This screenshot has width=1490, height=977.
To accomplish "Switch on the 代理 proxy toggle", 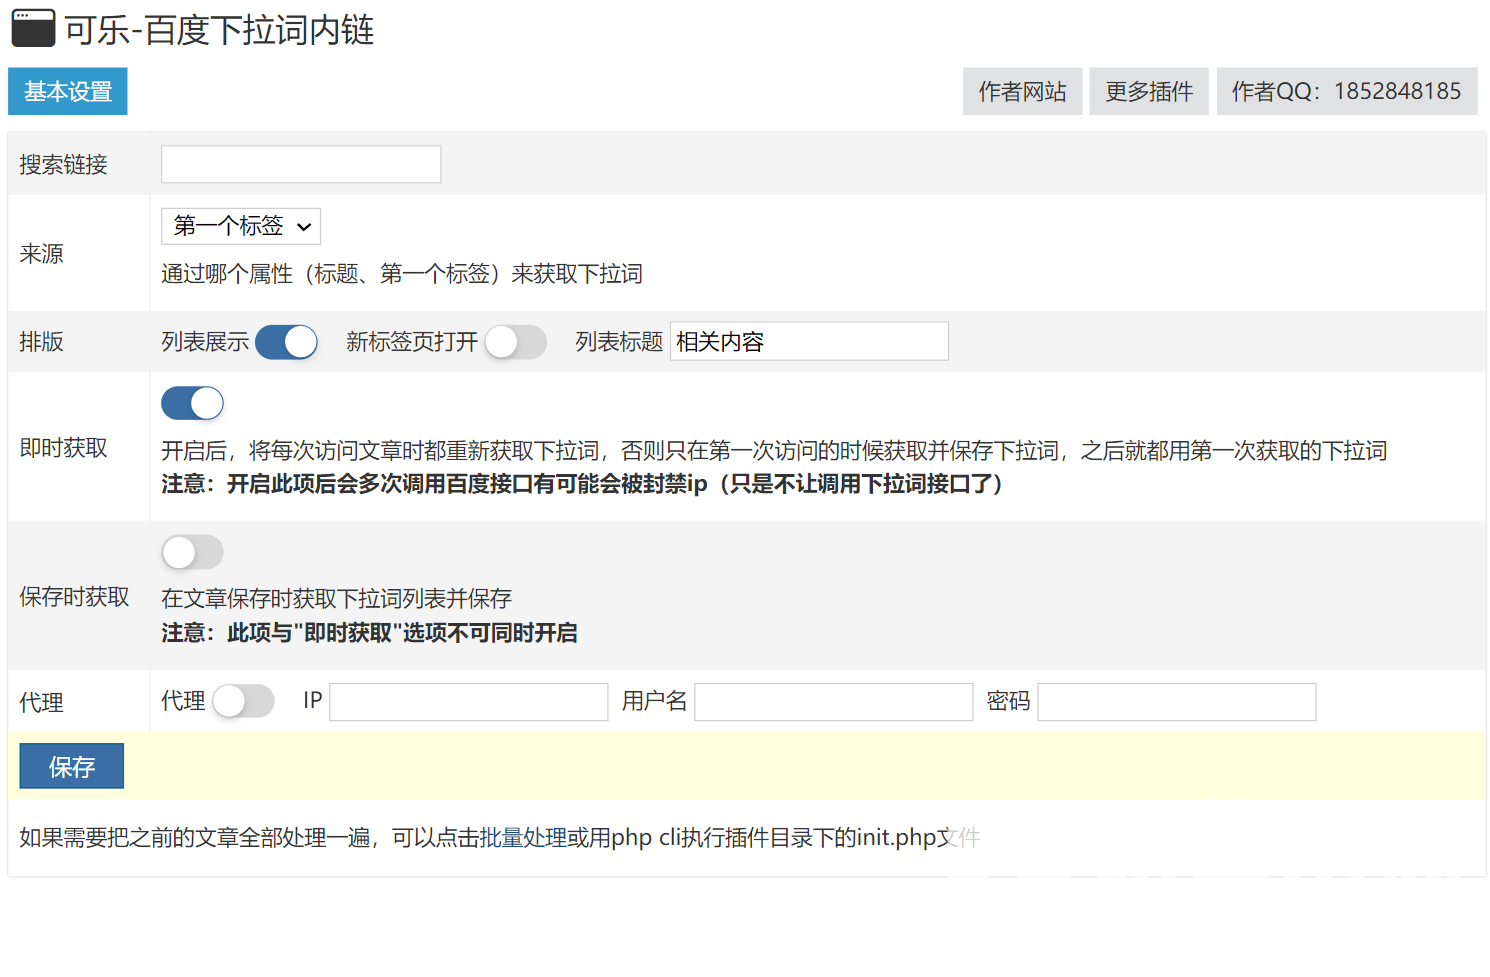I will (243, 701).
